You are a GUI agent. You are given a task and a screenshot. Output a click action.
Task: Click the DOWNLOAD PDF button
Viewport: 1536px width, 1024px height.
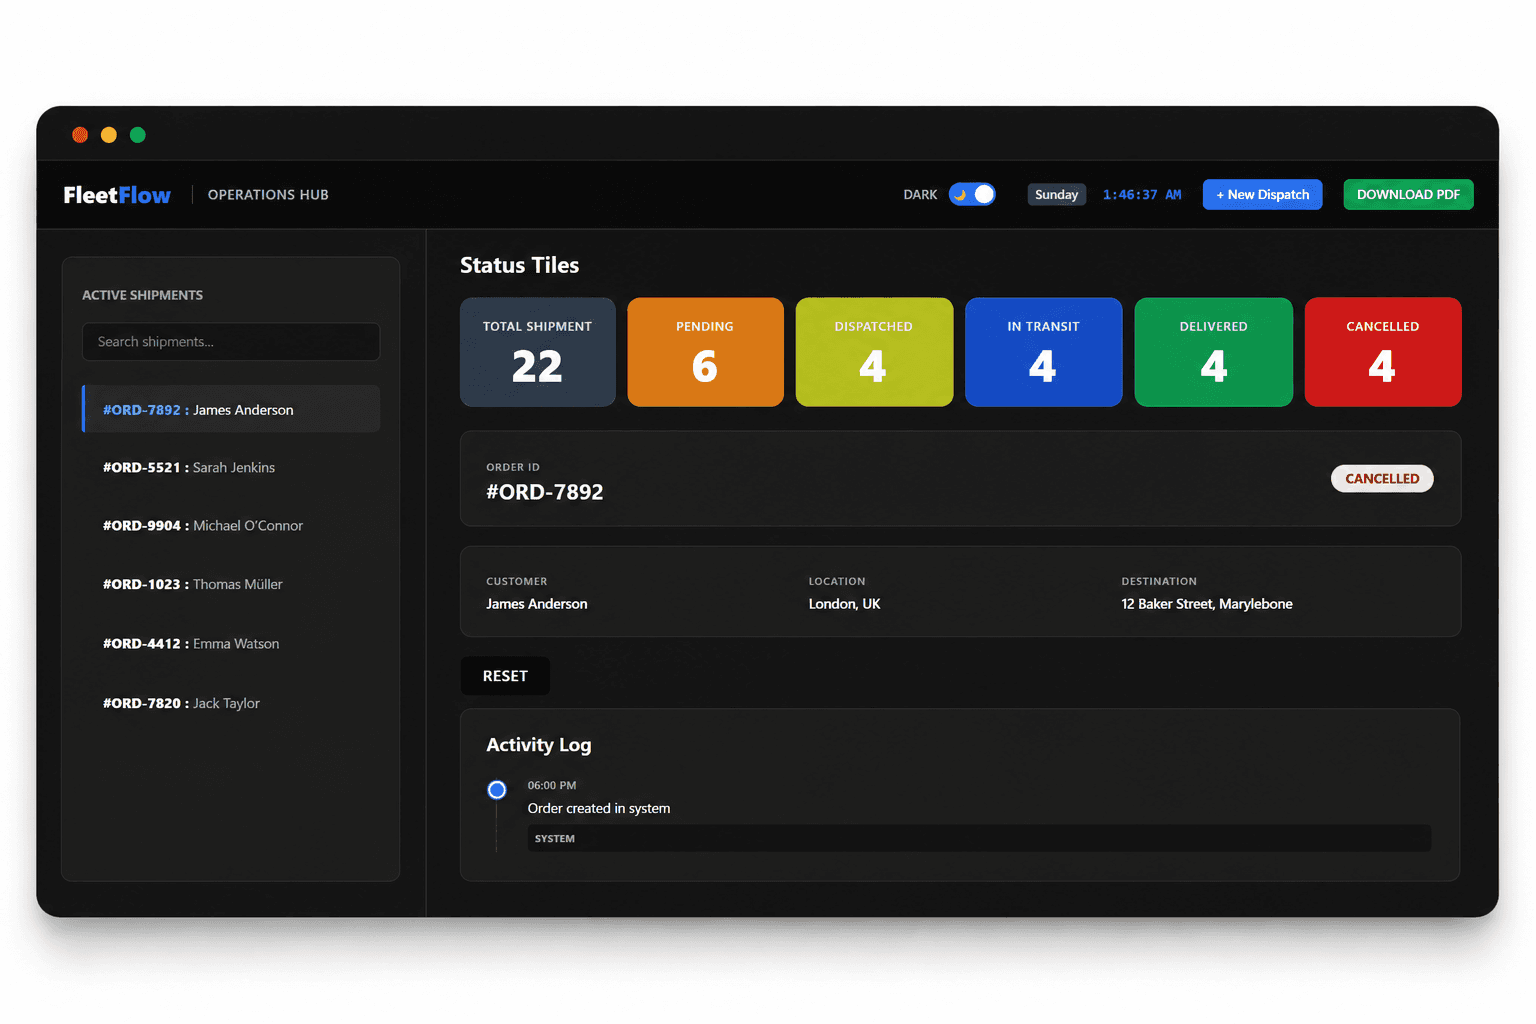tap(1408, 194)
